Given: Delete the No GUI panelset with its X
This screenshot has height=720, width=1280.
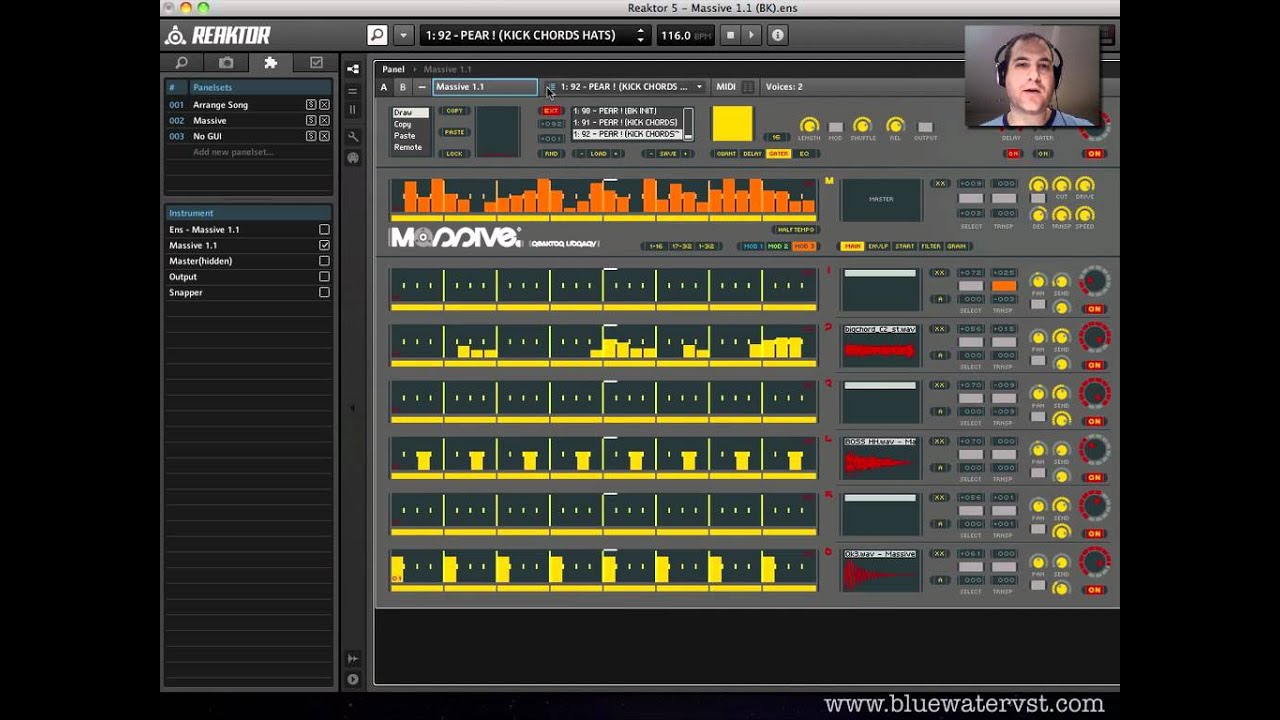Looking at the screenshot, I should 324,136.
